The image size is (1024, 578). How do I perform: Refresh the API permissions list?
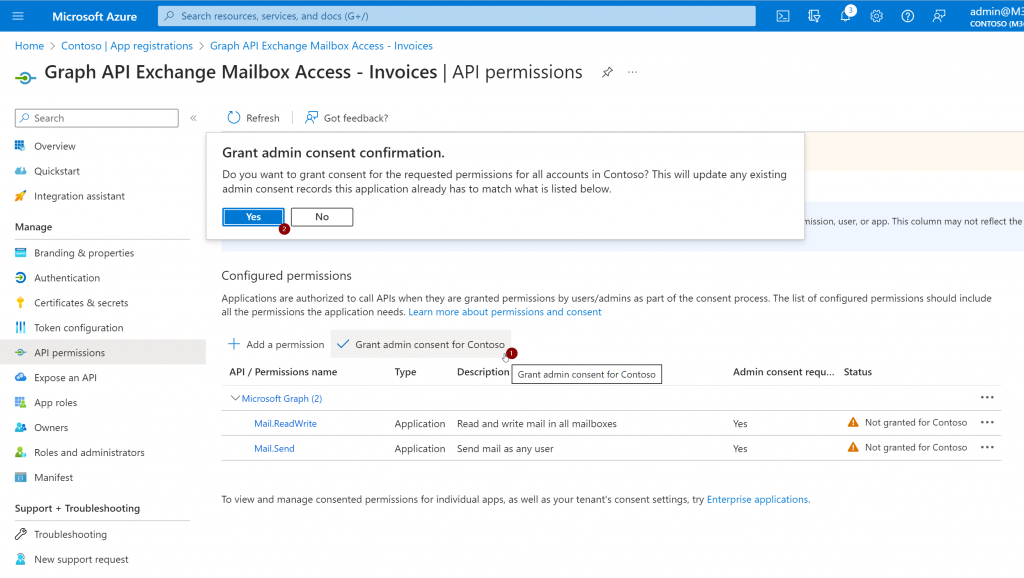click(x=253, y=118)
